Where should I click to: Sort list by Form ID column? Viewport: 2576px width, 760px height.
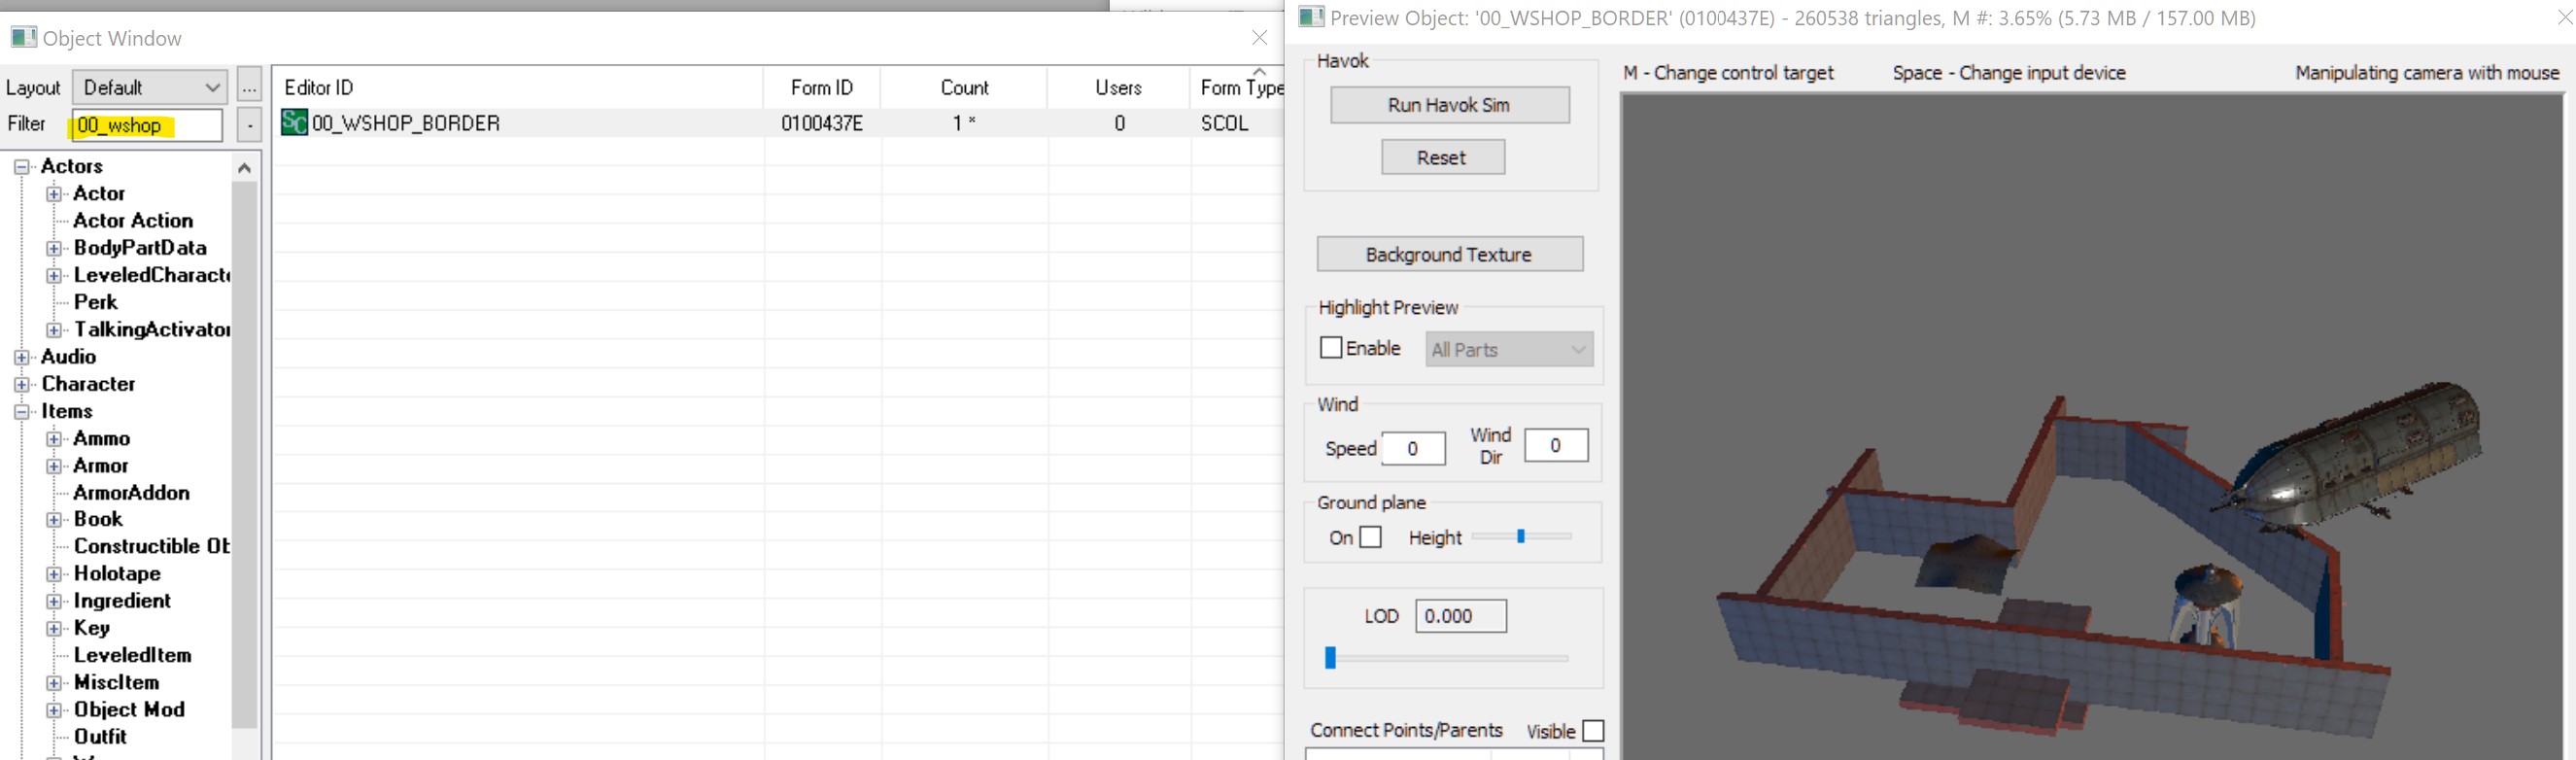(822, 87)
